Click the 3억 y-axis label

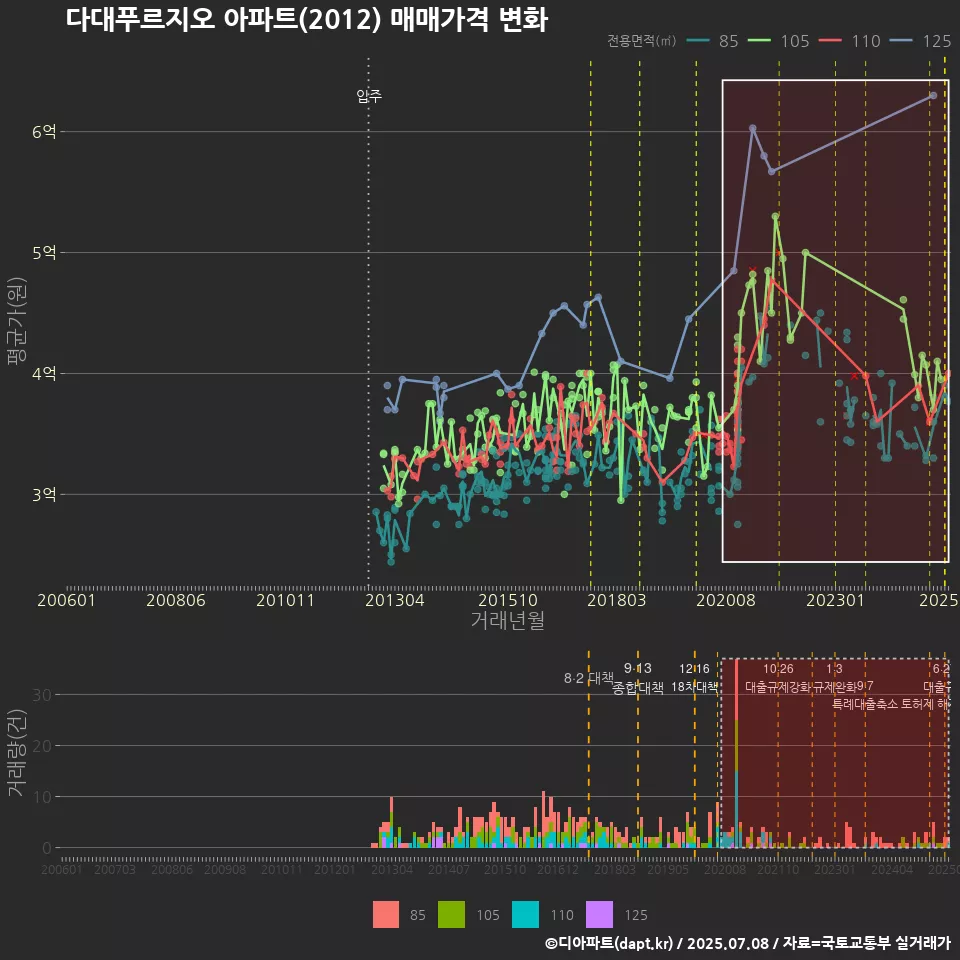[44, 494]
